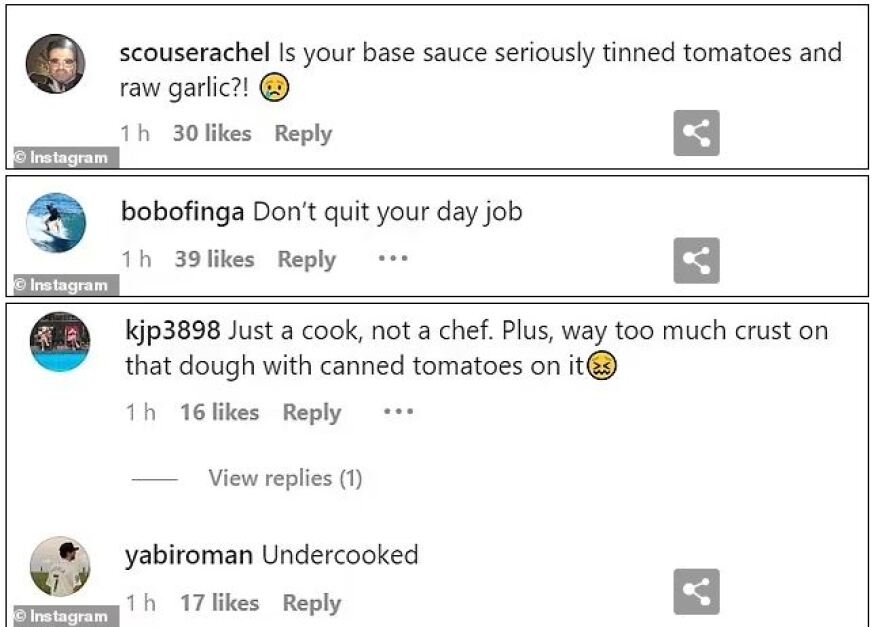Image resolution: width=880 pixels, height=627 pixels.
Task: Open more options on kjp3898's comment
Action: point(398,412)
